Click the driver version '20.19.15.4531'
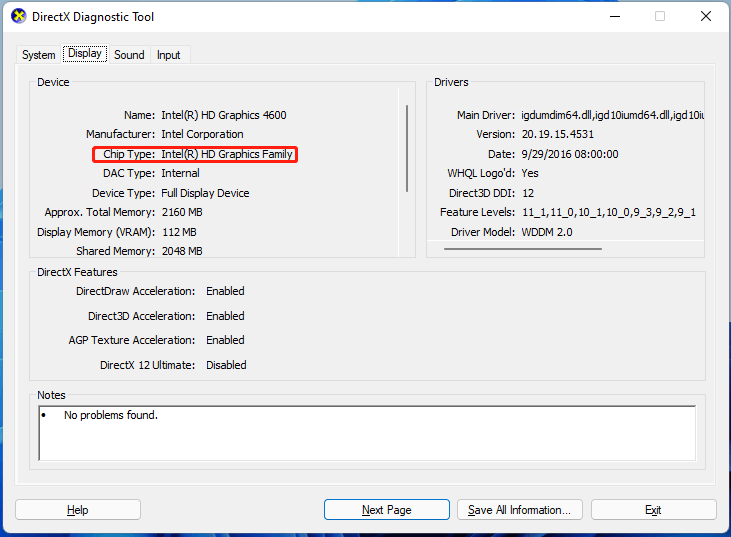731x537 pixels. [558, 134]
